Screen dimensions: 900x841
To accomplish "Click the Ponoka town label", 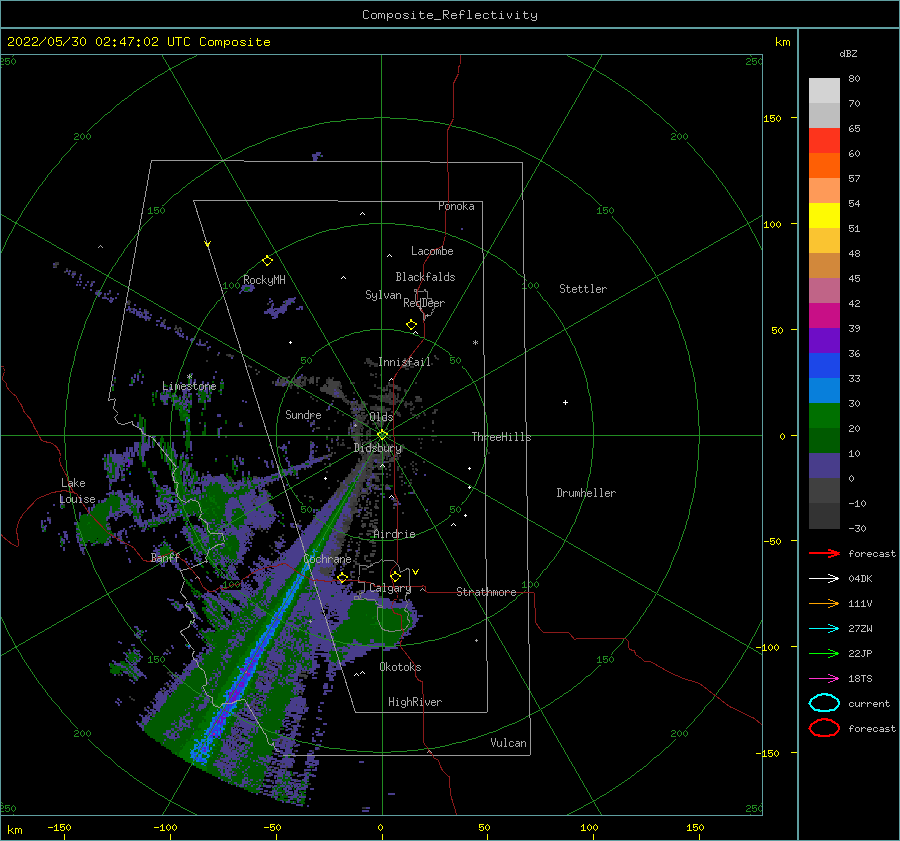I will (x=456, y=206).
